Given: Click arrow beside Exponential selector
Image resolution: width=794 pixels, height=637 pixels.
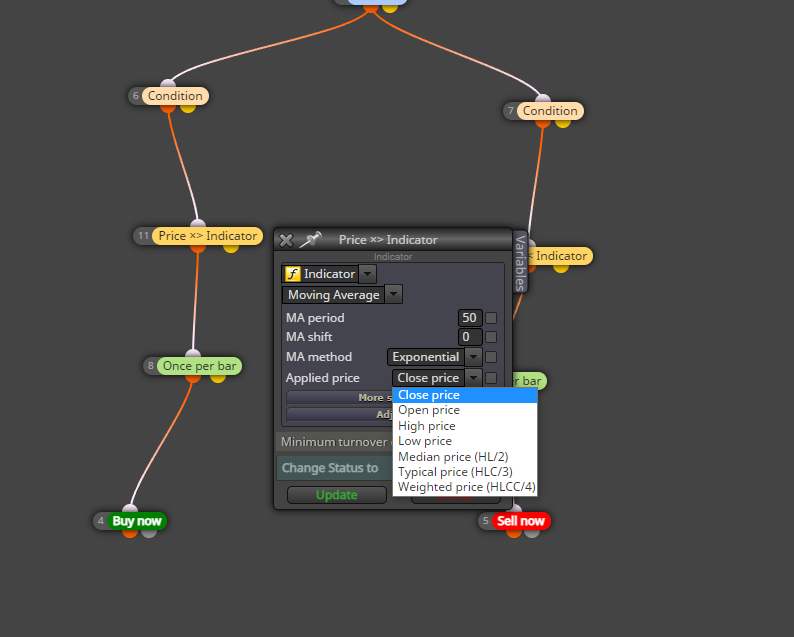Looking at the screenshot, I should (x=473, y=357).
